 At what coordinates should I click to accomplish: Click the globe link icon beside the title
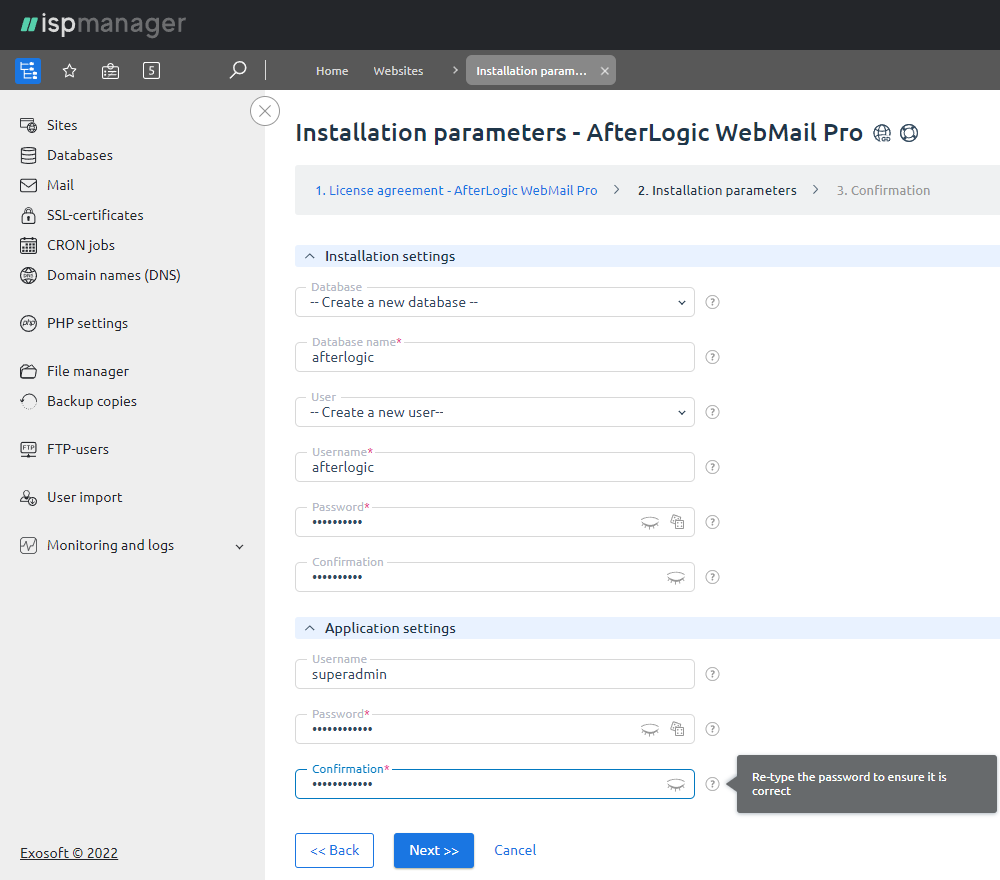[881, 132]
